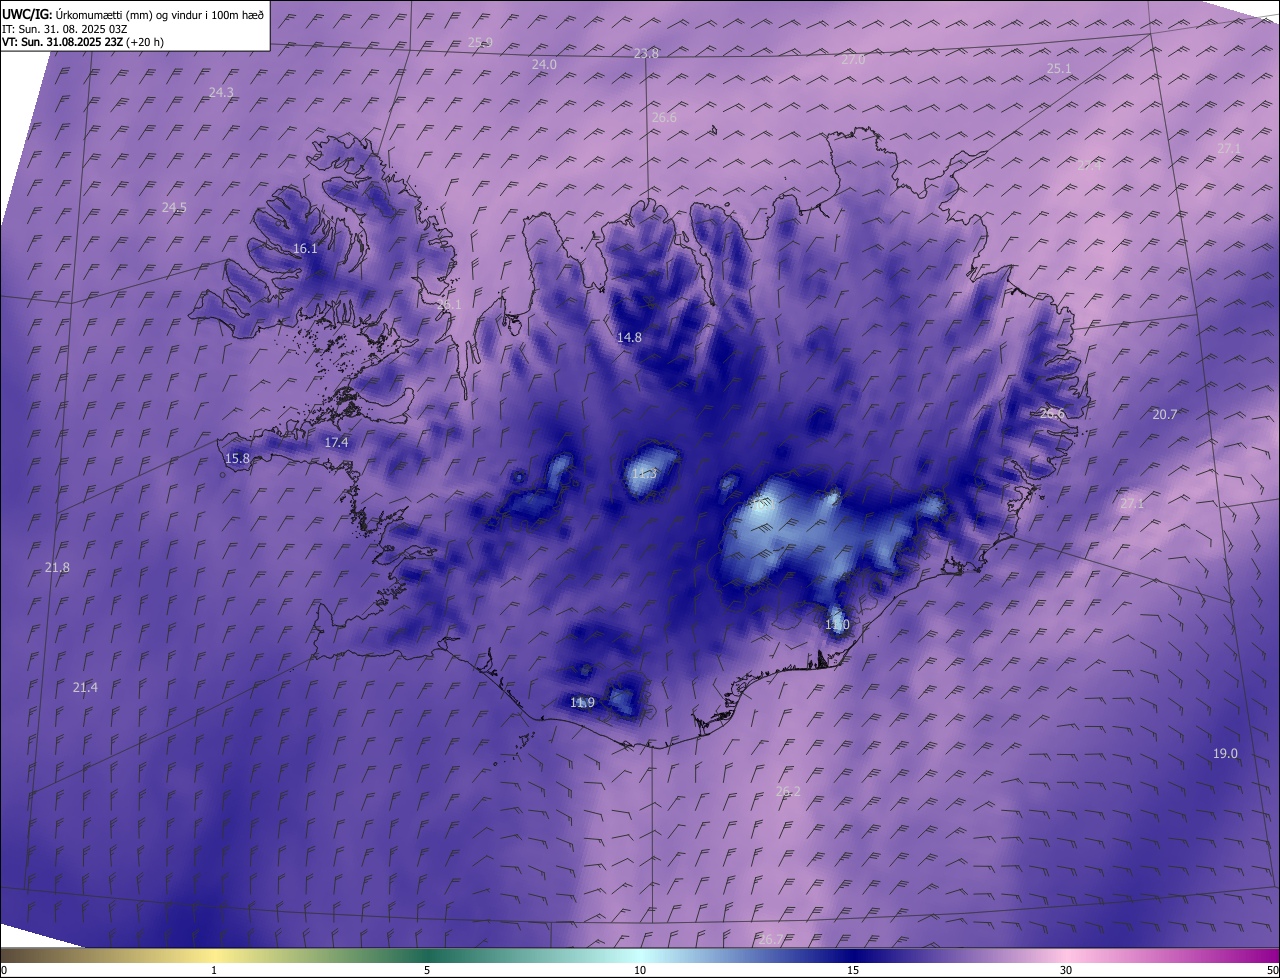1280x978 pixels.
Task: Click the 30 tick on the color scale
Action: [x=1066, y=970]
